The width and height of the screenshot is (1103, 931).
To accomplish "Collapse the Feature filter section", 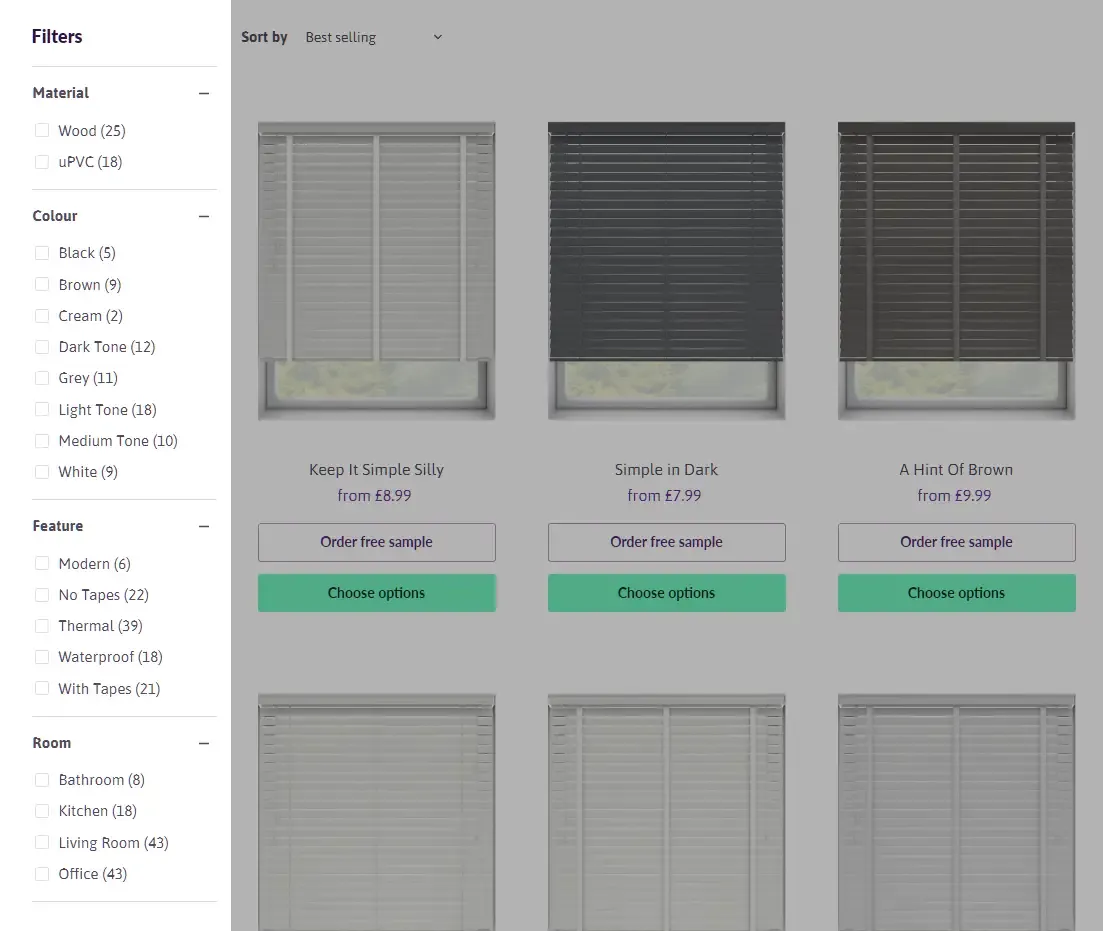I will [204, 526].
